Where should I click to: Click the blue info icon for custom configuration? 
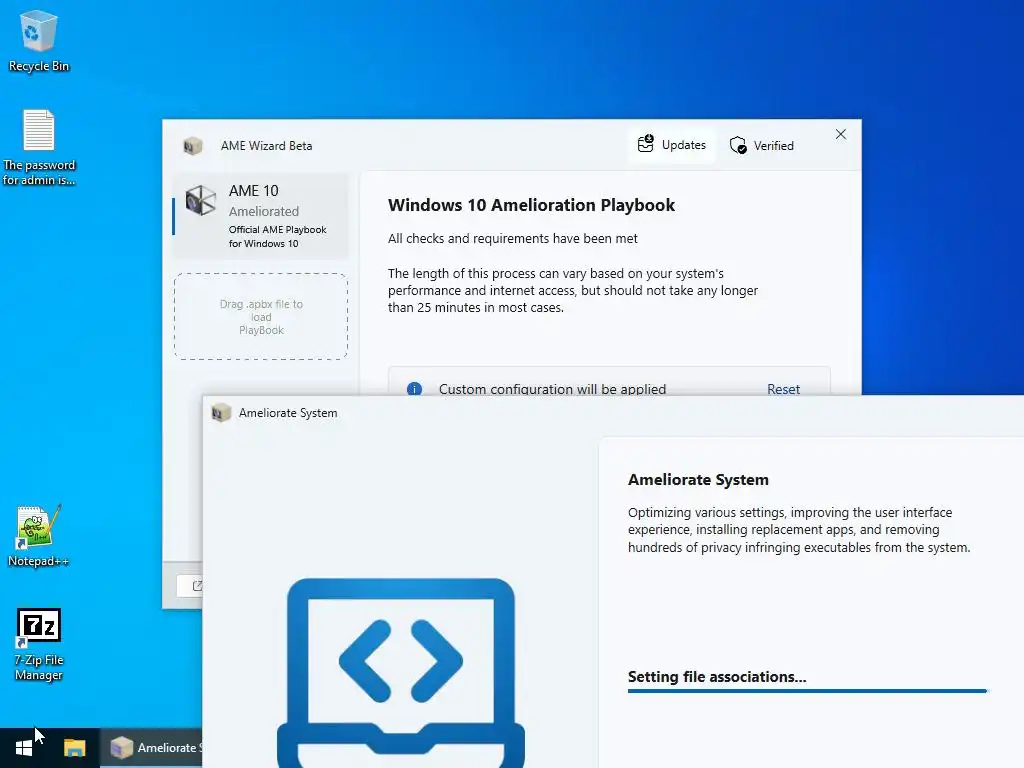(x=414, y=389)
